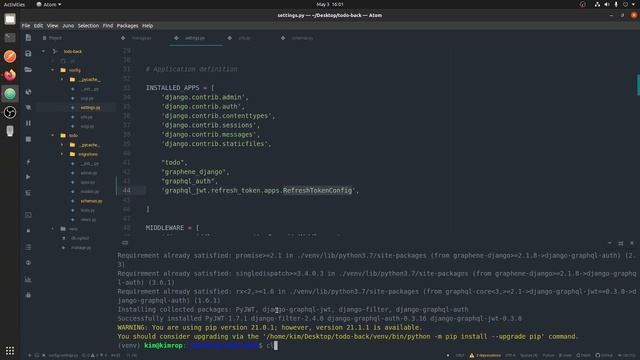Image resolution: width=640 pixels, height=360 pixels.
Task: Open Files from the Ubuntu dock
Action: coord(10,19)
